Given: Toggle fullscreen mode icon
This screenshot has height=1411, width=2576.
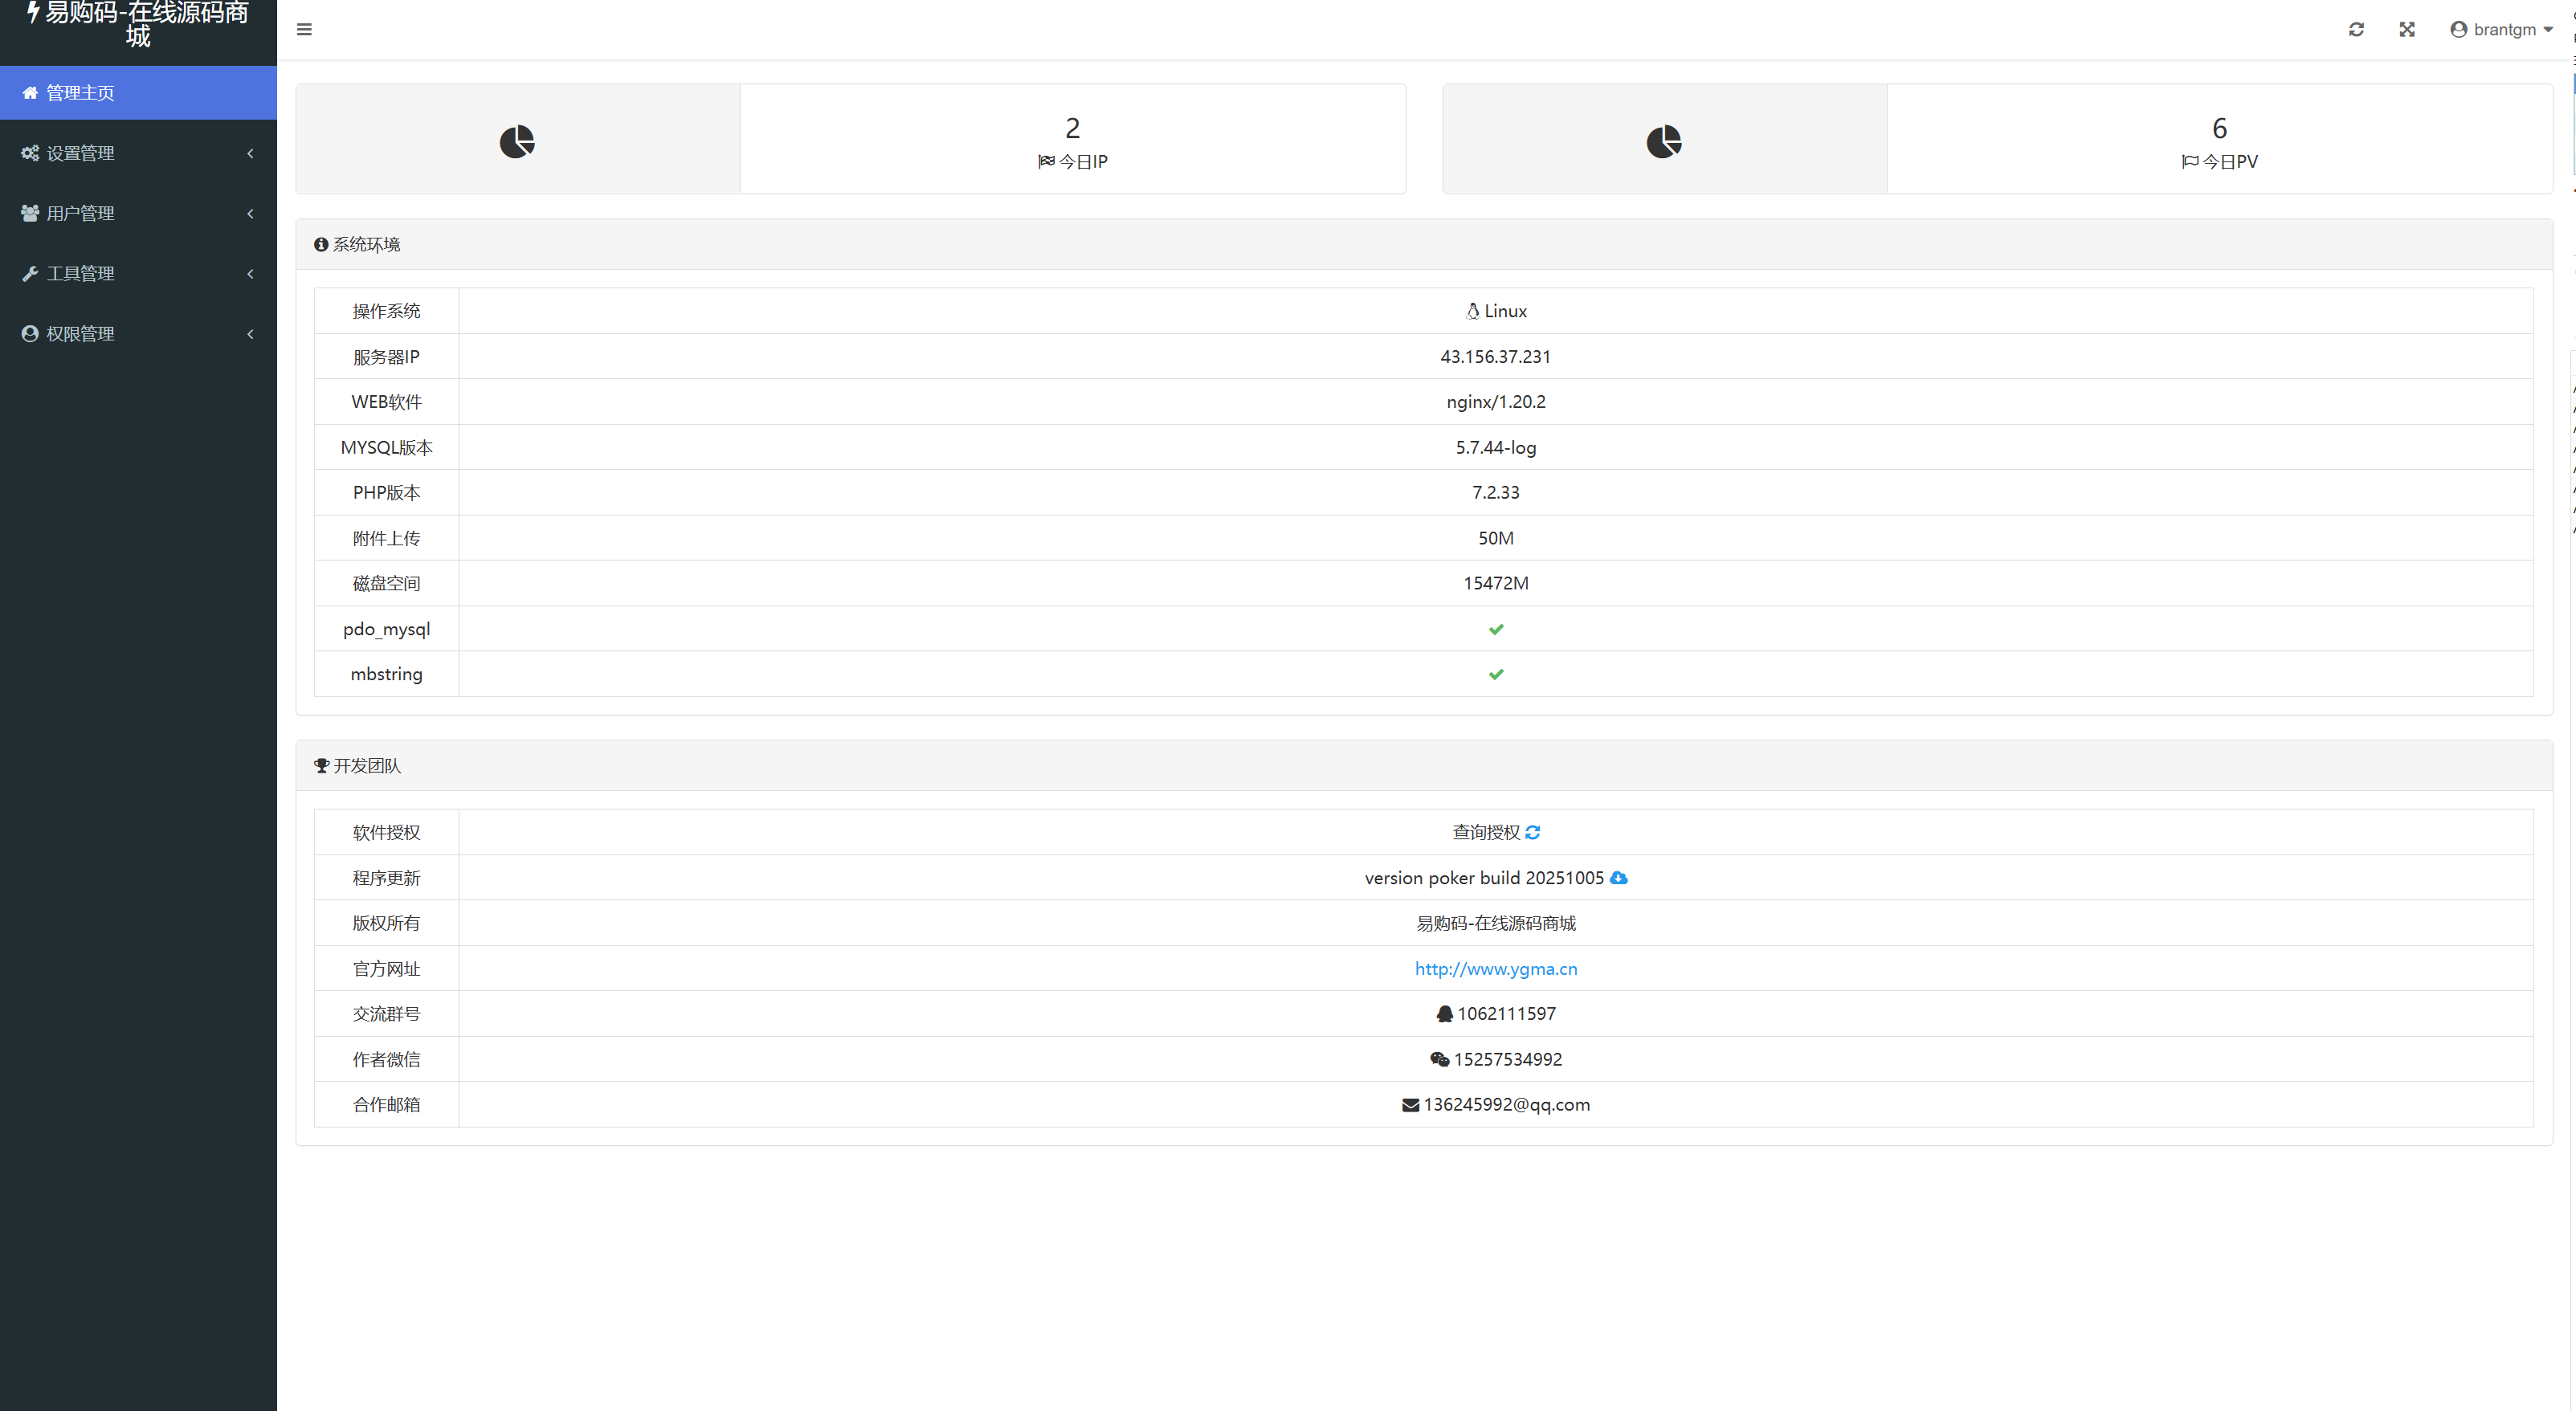Looking at the screenshot, I should point(2407,29).
